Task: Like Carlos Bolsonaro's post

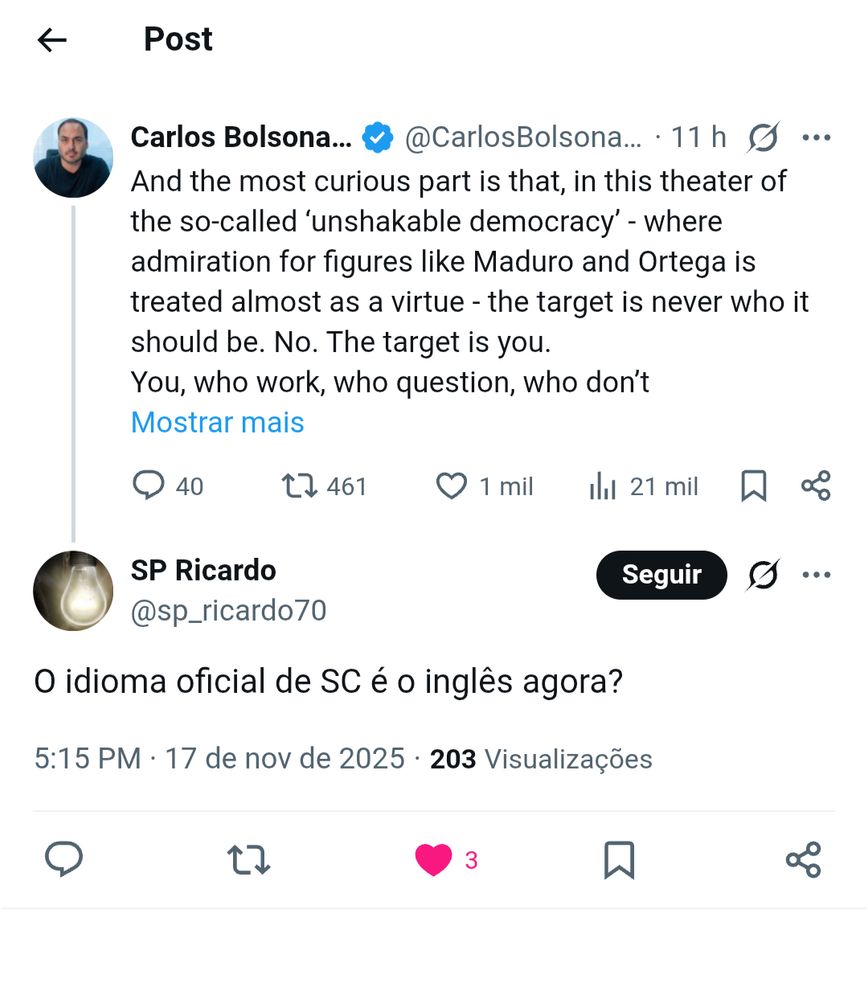Action: (x=451, y=486)
